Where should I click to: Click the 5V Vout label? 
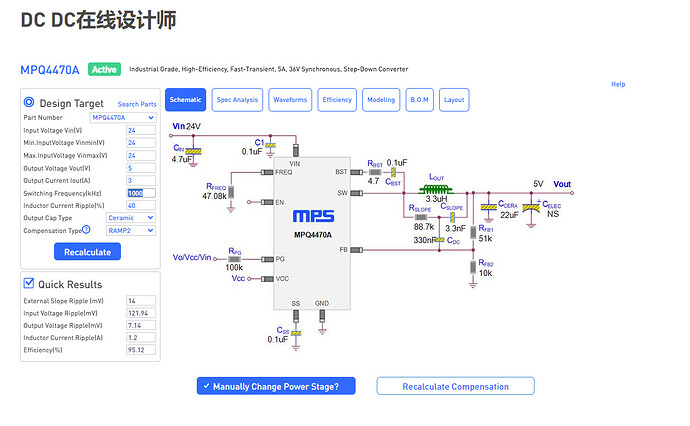coord(552,184)
